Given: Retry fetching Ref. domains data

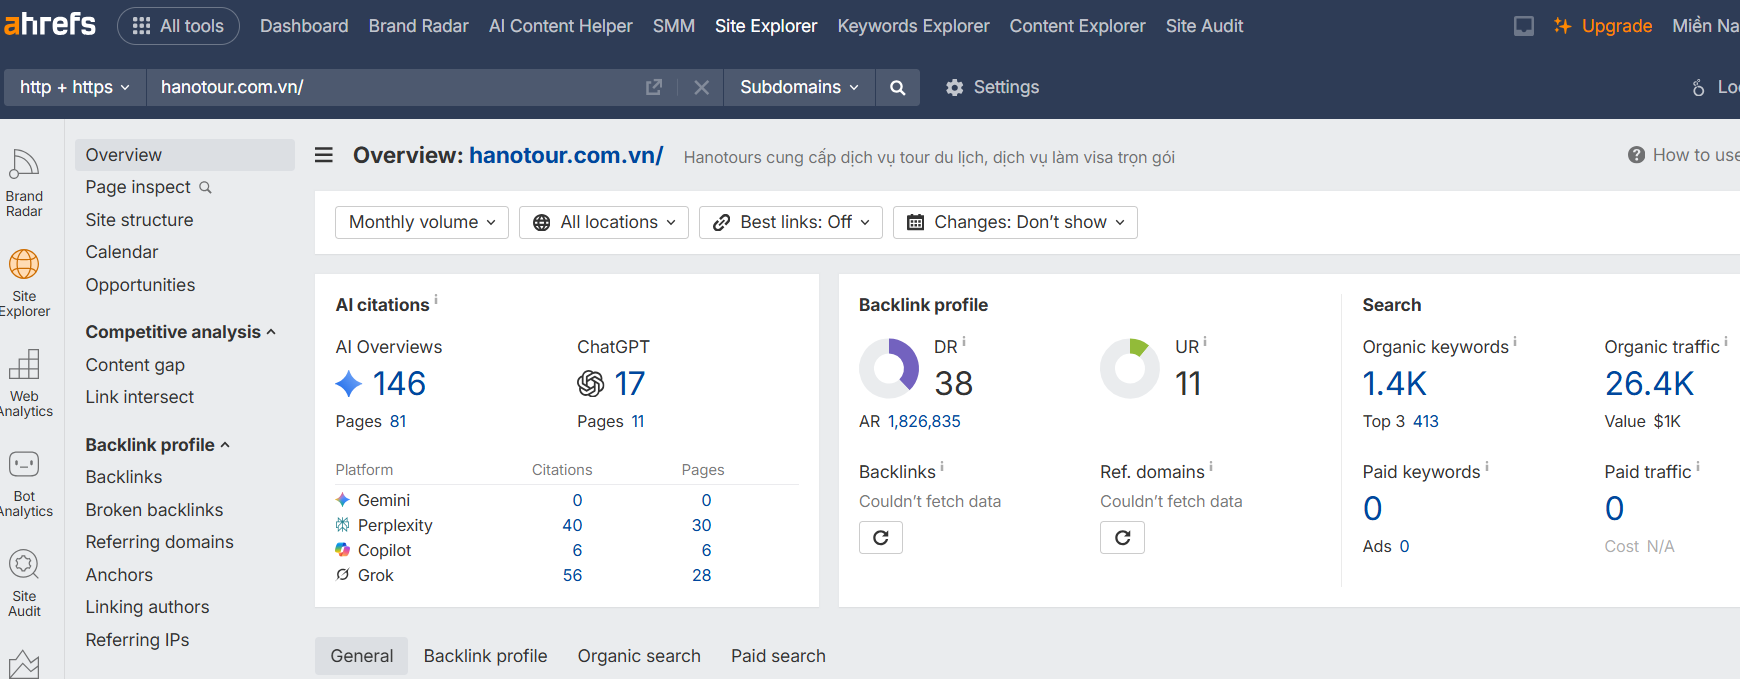Looking at the screenshot, I should tap(1123, 538).
